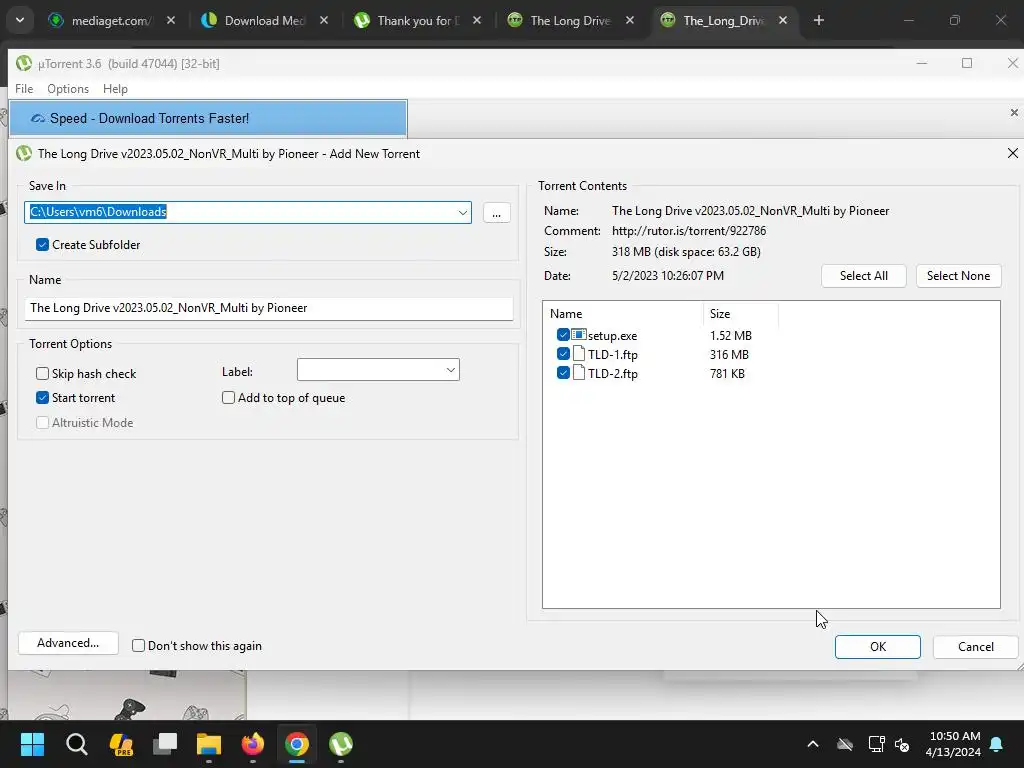Close the Download Med browser tab
1024x768 pixels.
324,20
